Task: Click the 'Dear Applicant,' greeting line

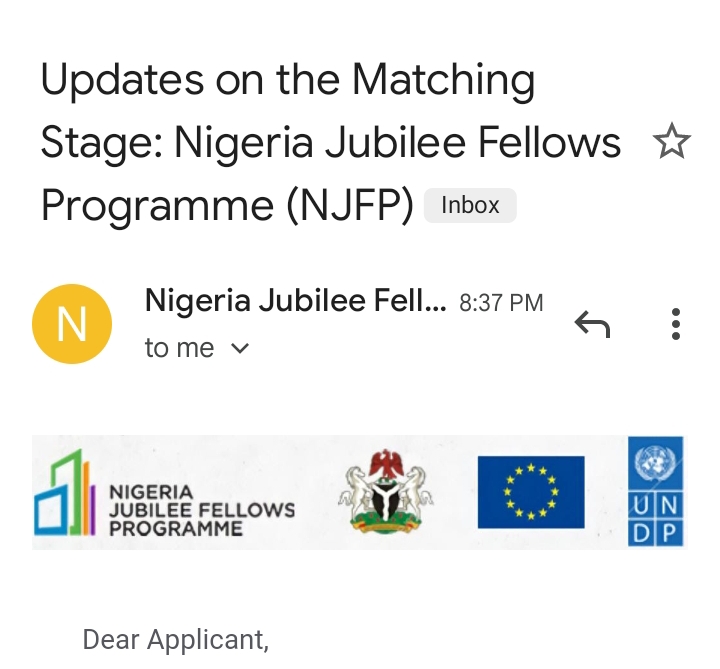Action: tap(175, 639)
